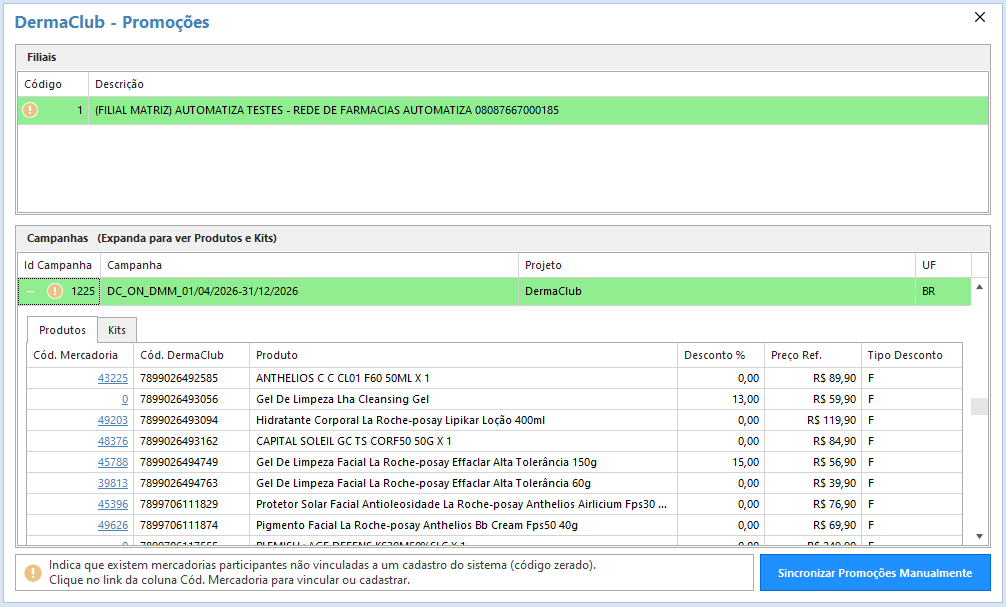Open mercadoria link 43225
The width and height of the screenshot is (1006, 607).
pyautogui.click(x=113, y=379)
